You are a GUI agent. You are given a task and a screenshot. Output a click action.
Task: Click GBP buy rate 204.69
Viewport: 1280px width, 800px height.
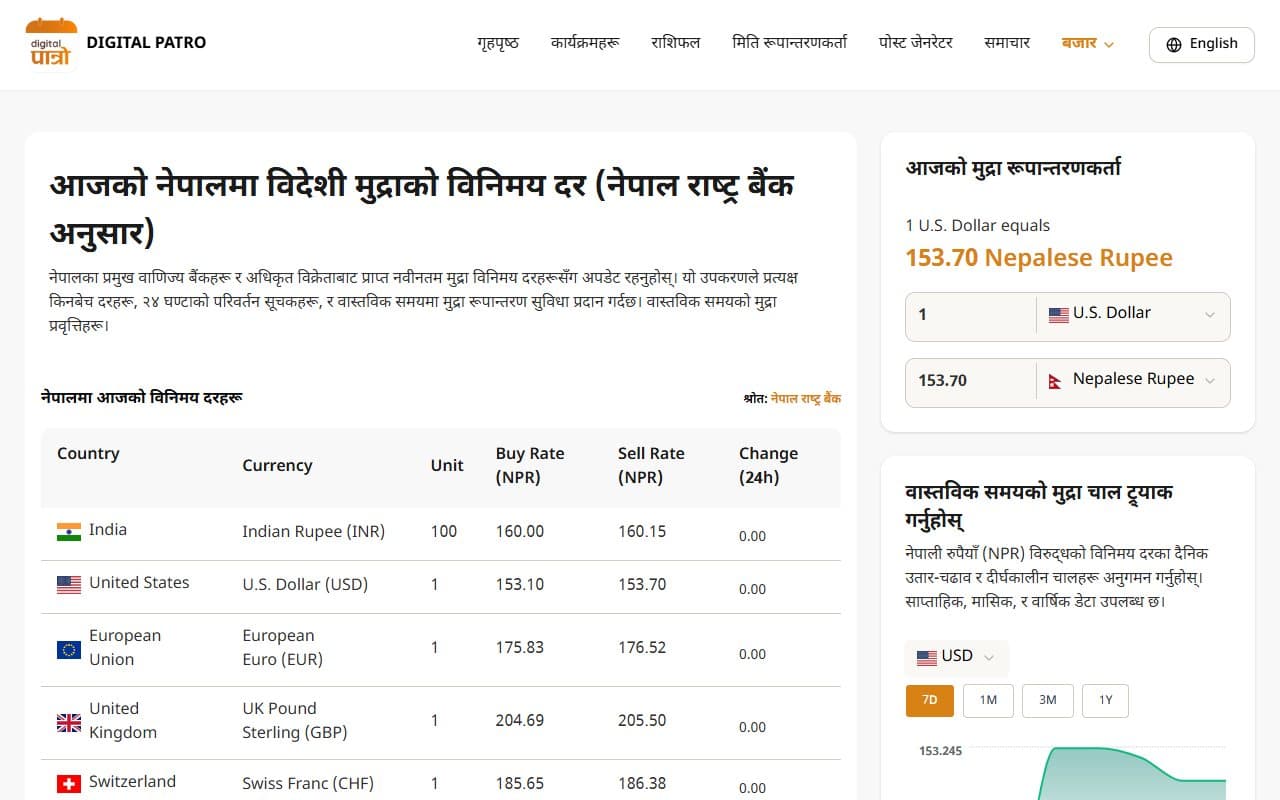(x=520, y=721)
